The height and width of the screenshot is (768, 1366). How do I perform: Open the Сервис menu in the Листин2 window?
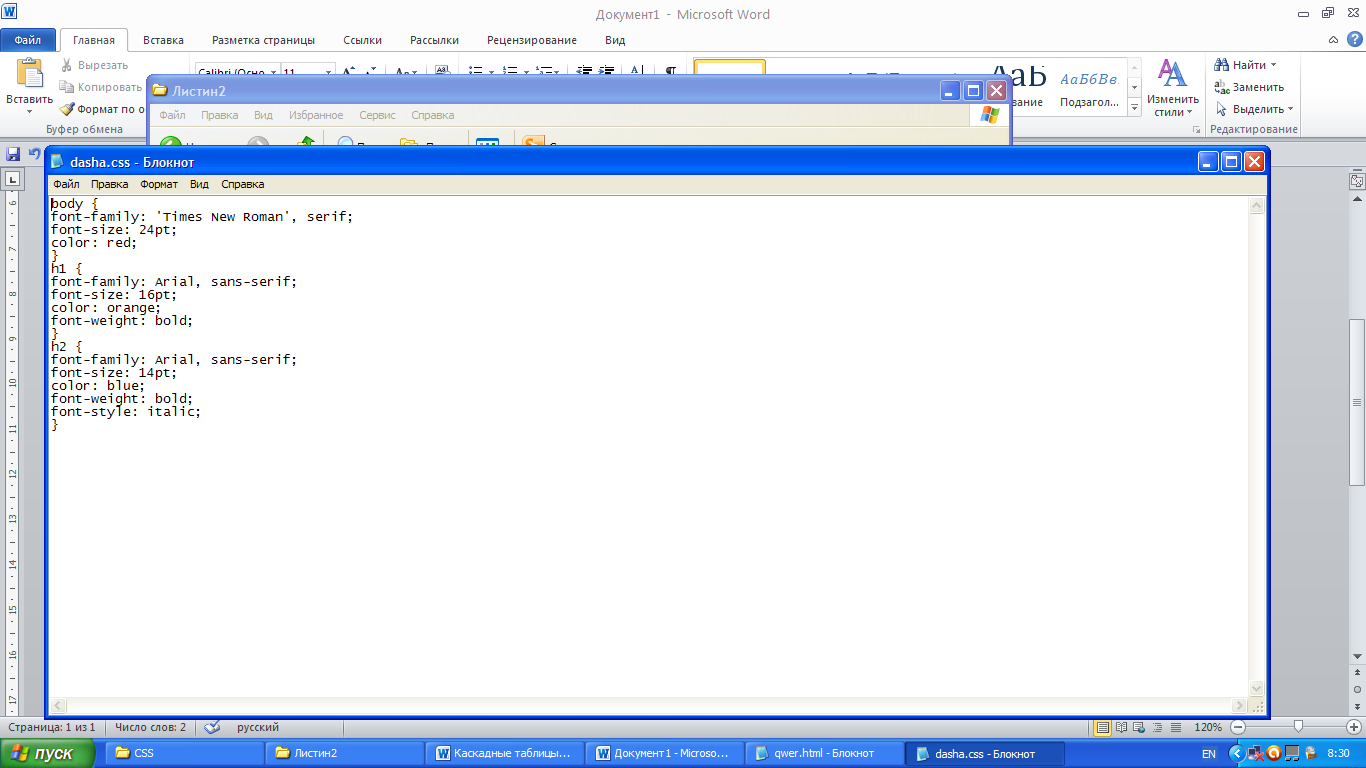(x=377, y=115)
